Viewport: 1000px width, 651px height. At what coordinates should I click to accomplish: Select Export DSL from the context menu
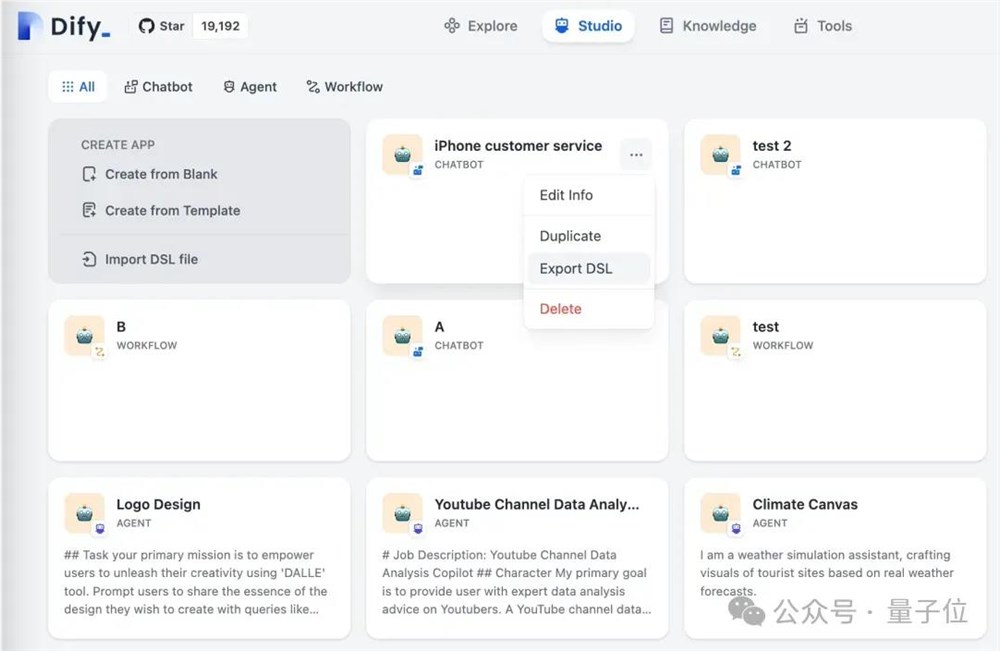(x=576, y=268)
